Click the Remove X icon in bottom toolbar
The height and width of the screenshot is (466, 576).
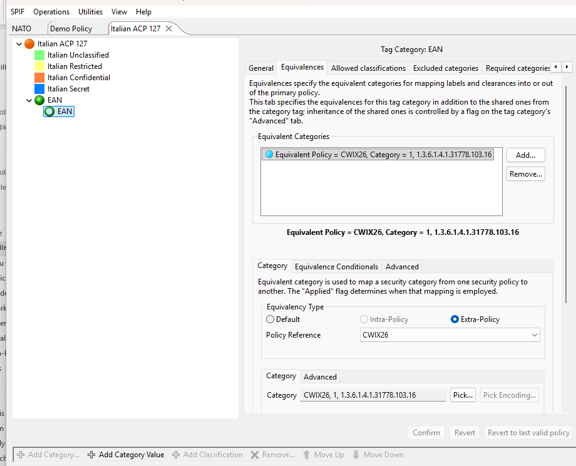[x=255, y=455]
